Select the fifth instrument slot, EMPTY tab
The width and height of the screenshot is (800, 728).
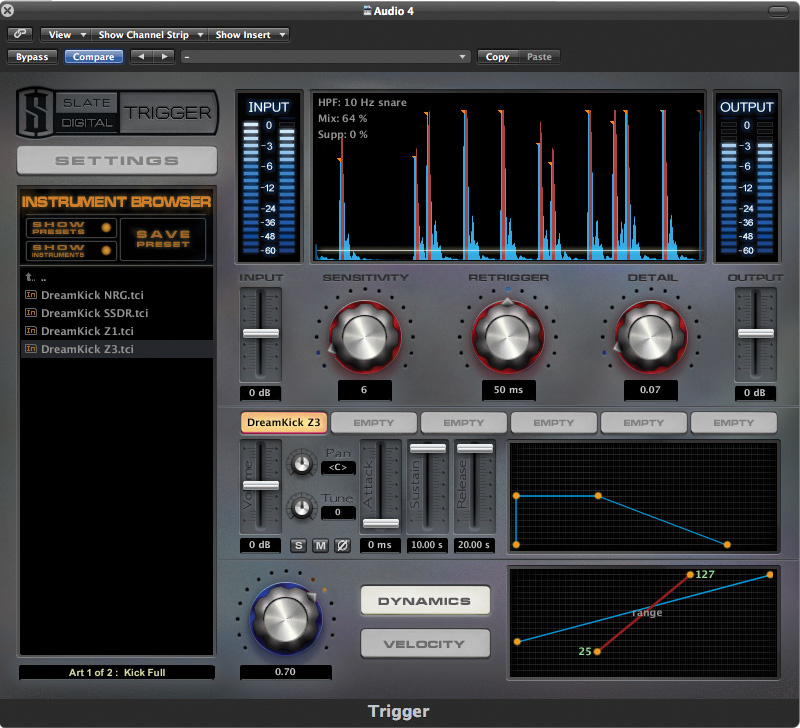tap(644, 423)
